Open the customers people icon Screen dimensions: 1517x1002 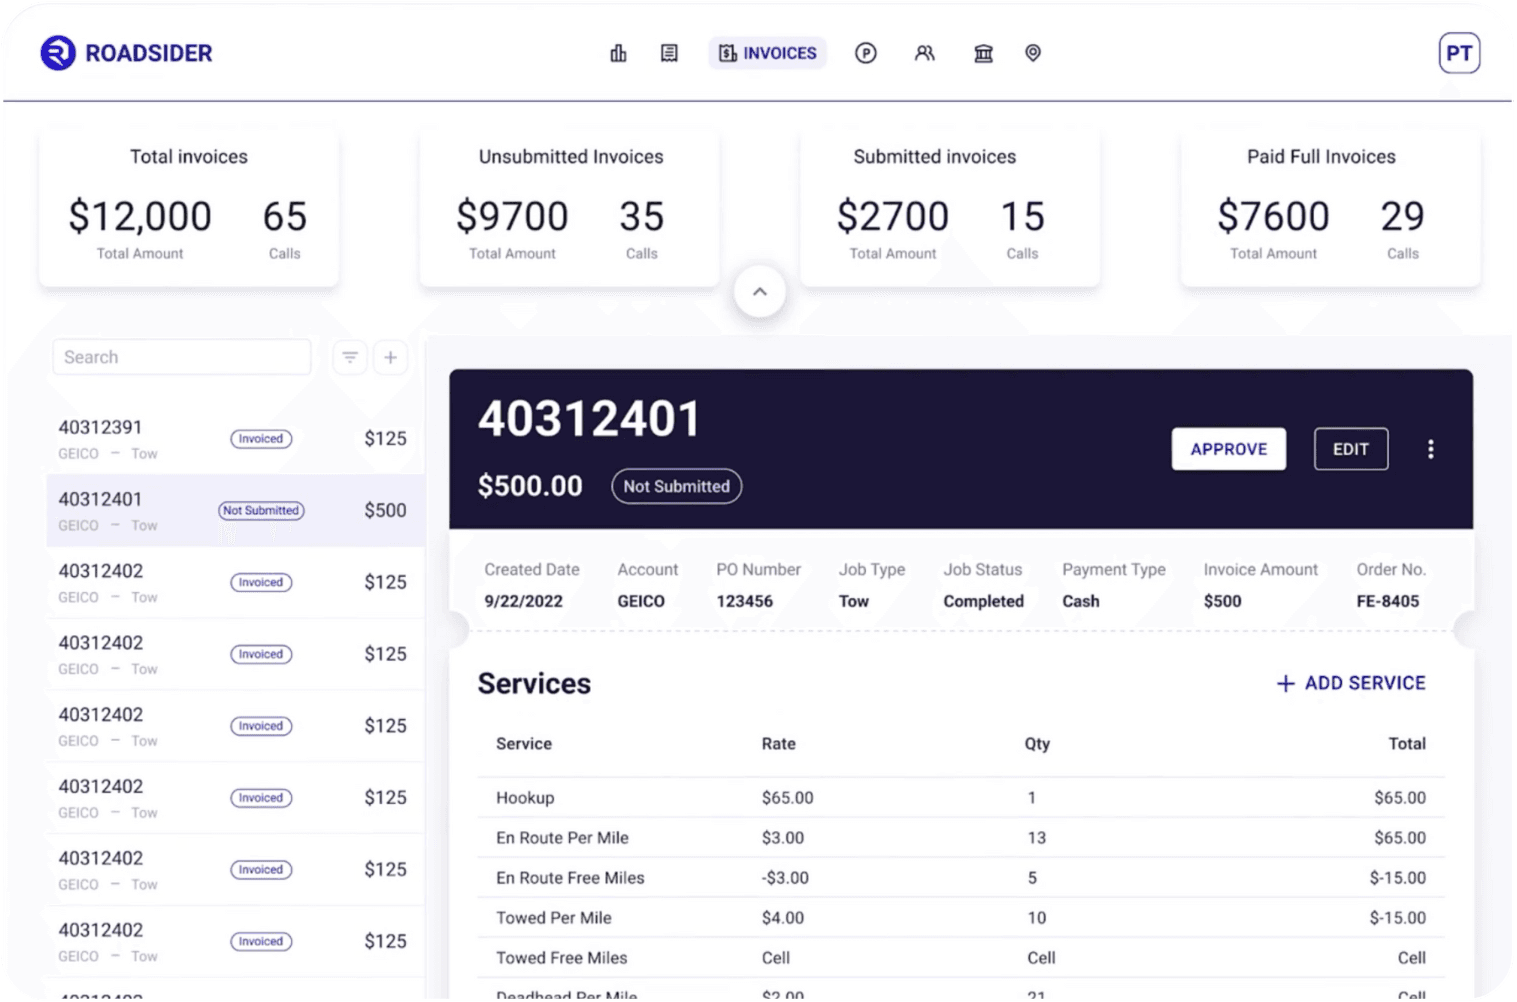(x=924, y=53)
